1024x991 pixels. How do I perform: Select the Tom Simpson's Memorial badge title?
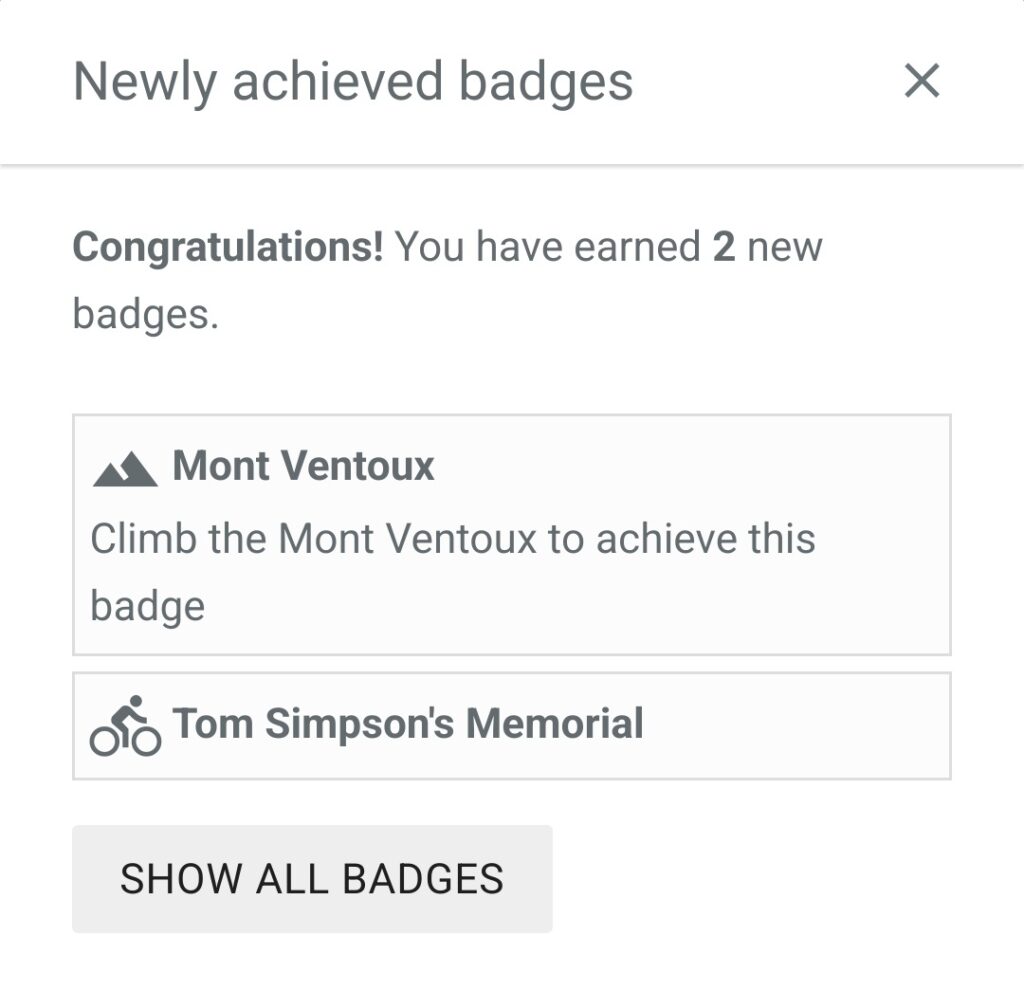pos(408,724)
